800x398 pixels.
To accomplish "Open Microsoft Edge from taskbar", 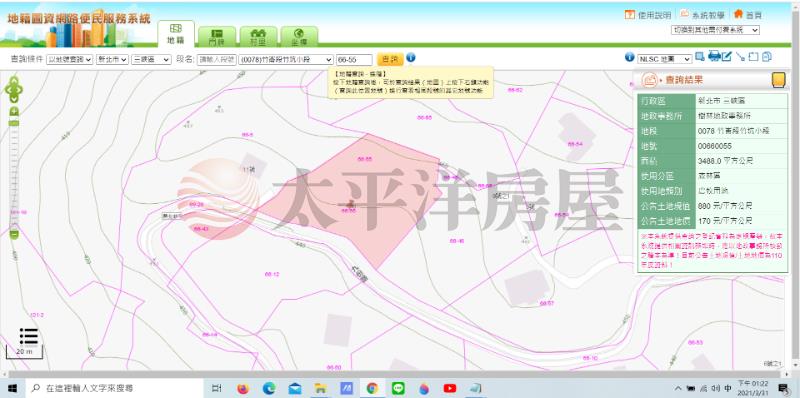I will pyautogui.click(x=269, y=388).
